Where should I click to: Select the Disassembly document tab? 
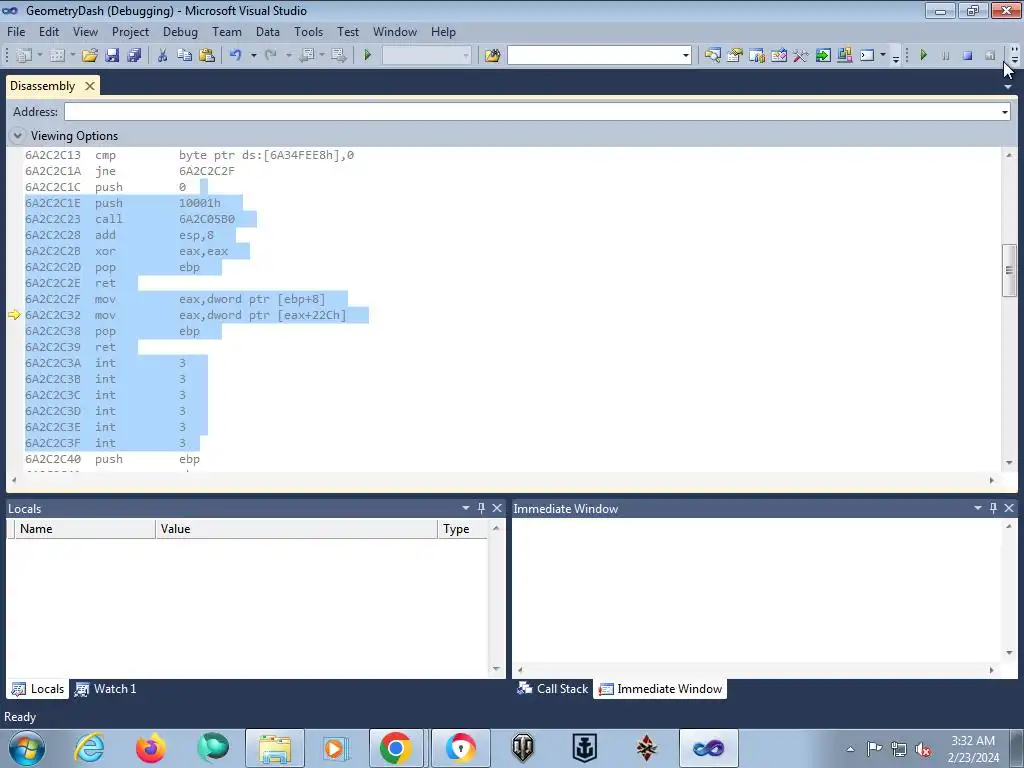42,86
